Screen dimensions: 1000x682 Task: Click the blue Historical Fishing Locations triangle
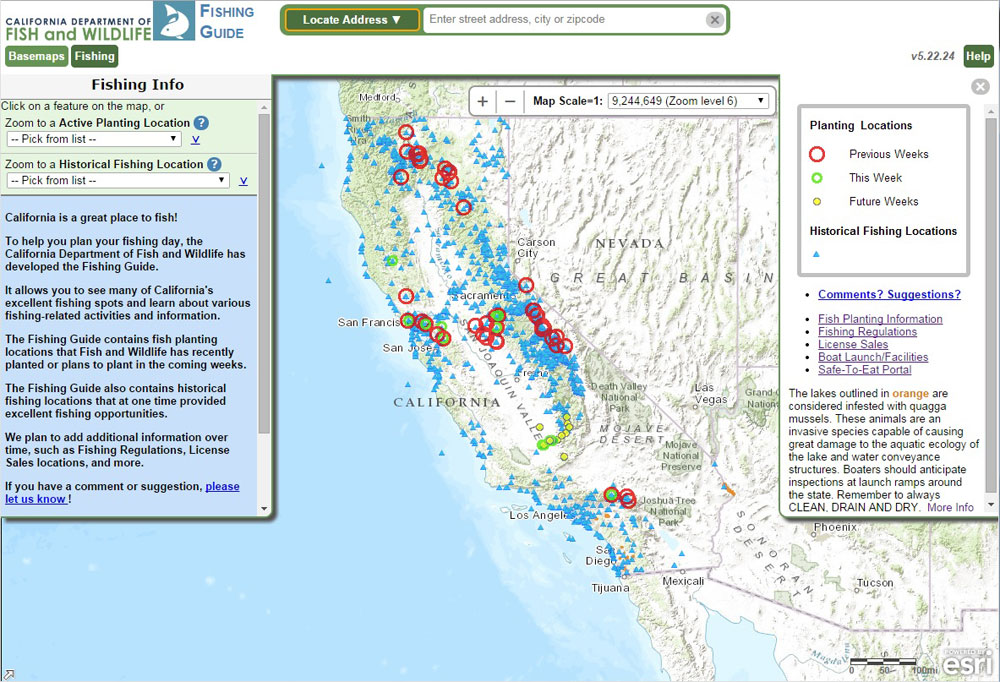816,254
